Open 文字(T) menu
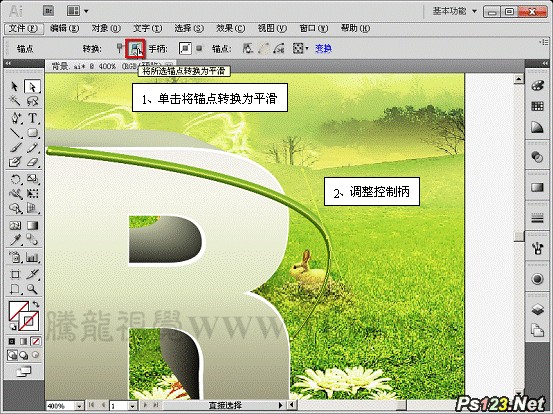 [x=147, y=29]
